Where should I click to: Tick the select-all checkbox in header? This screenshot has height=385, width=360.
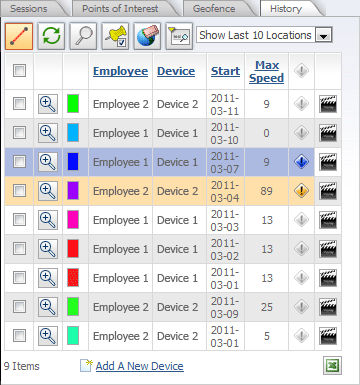[19, 71]
